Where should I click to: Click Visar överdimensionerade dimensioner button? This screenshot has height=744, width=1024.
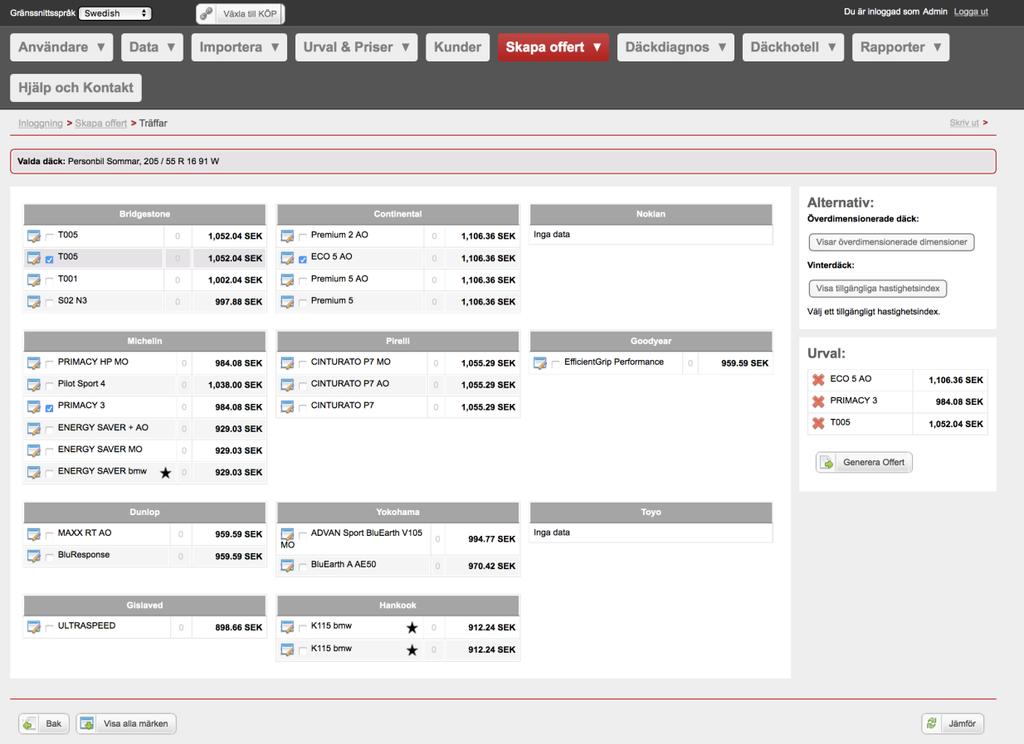(891, 242)
